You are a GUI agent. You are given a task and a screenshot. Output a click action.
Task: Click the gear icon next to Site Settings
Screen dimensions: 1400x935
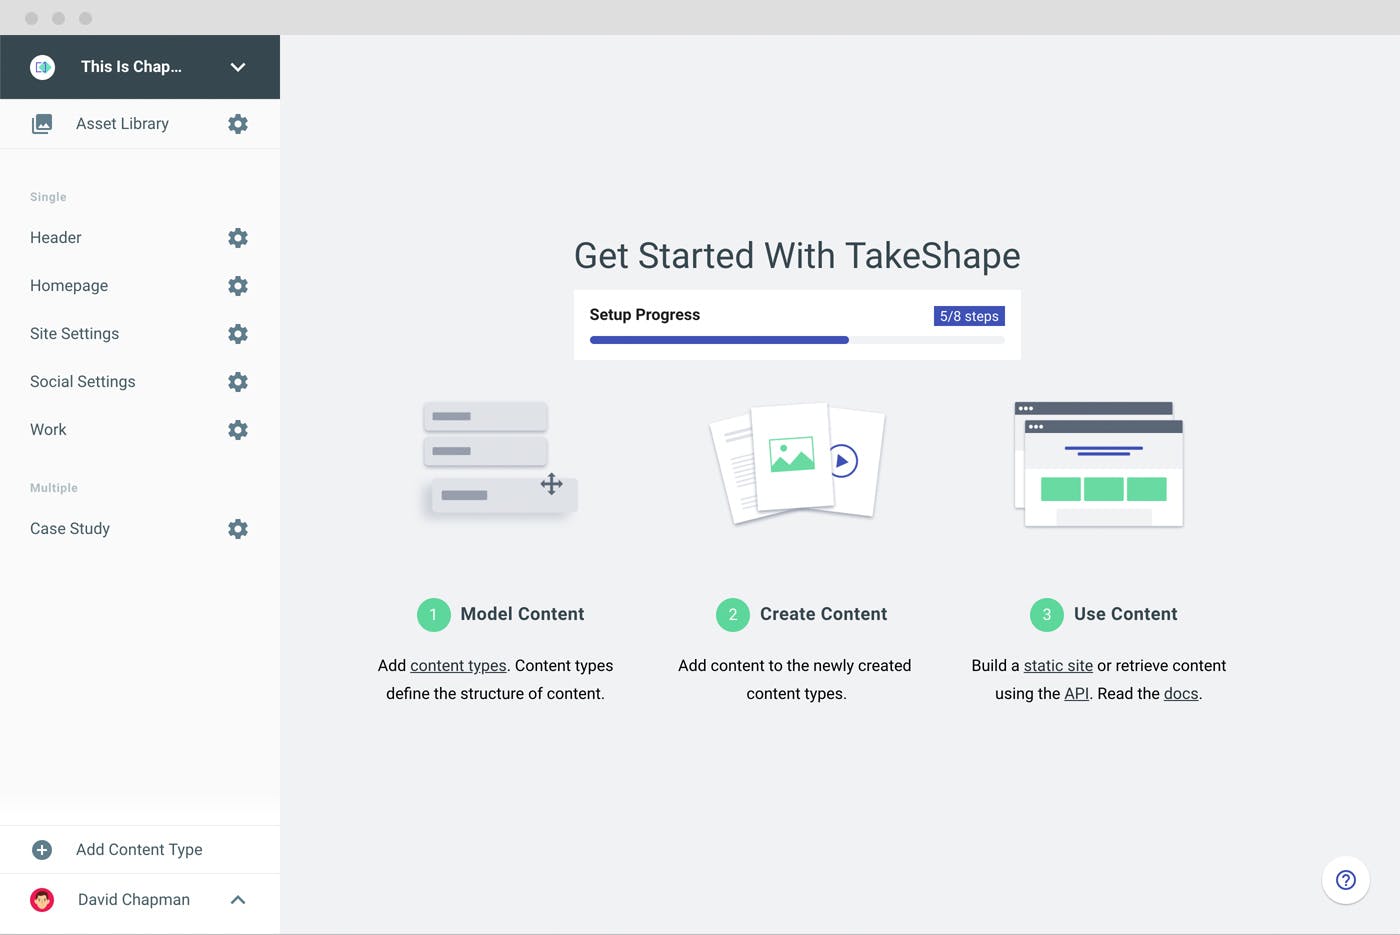(238, 334)
